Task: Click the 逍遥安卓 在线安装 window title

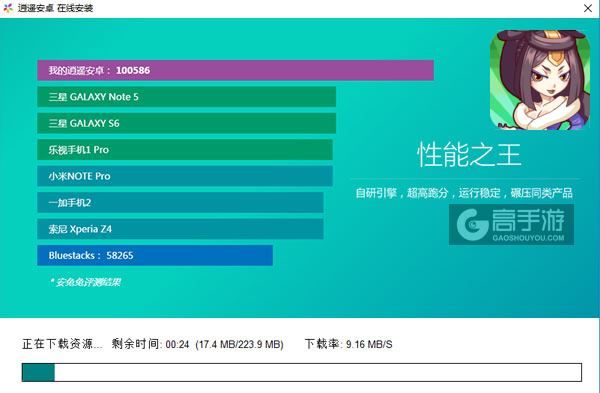Action: (55, 8)
